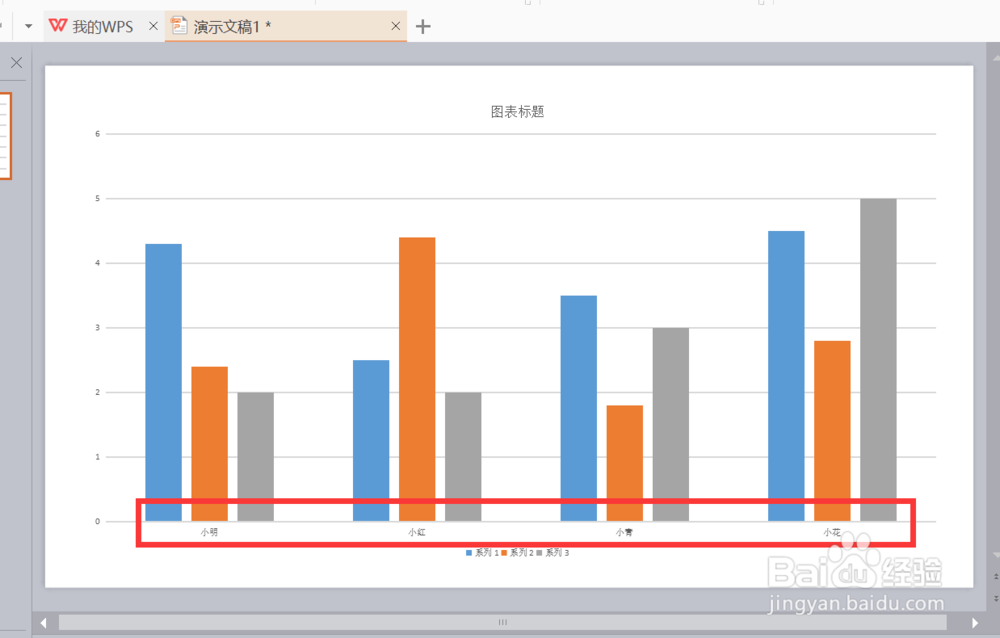Image resolution: width=1000 pixels, height=638 pixels.
Task: Close the left slide thumbnail panel
Action: click(x=16, y=62)
